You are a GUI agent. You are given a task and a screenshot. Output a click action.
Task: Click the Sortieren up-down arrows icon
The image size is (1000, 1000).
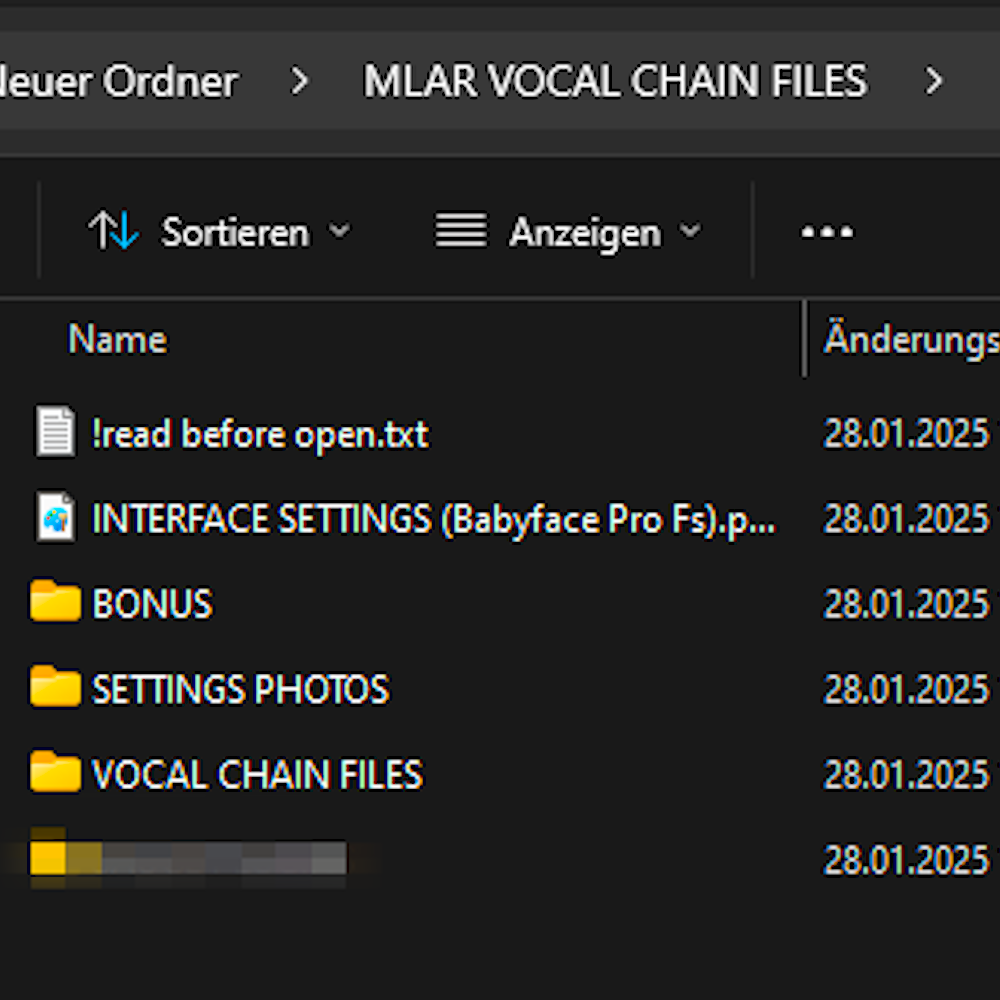pos(113,232)
